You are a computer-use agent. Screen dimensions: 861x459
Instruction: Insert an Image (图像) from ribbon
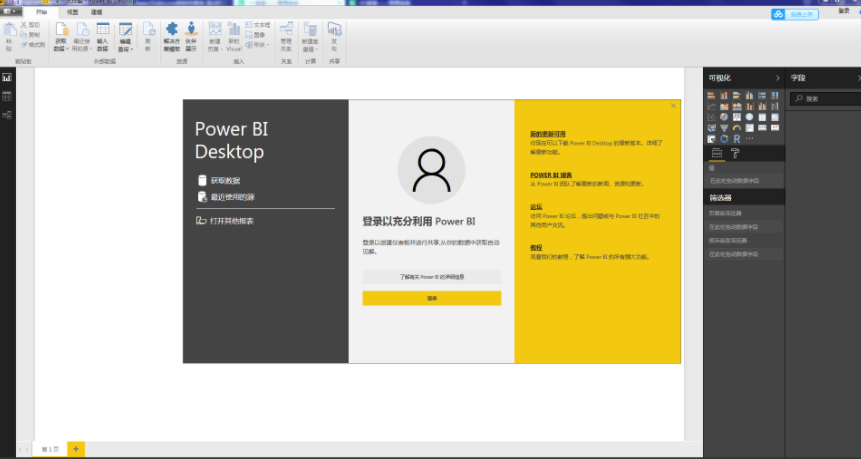click(x=256, y=35)
